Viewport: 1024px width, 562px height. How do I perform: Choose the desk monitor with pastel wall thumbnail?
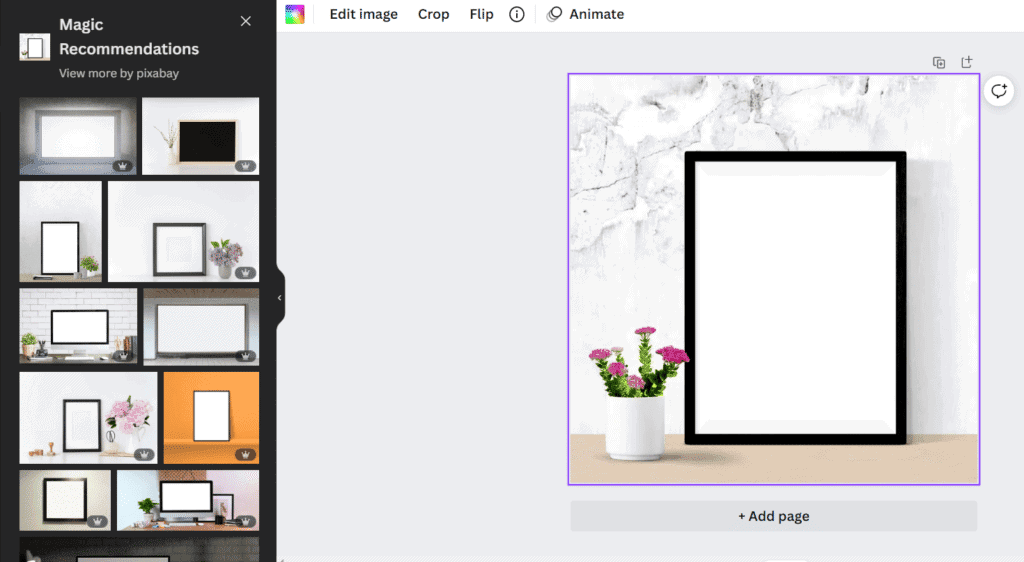click(188, 500)
